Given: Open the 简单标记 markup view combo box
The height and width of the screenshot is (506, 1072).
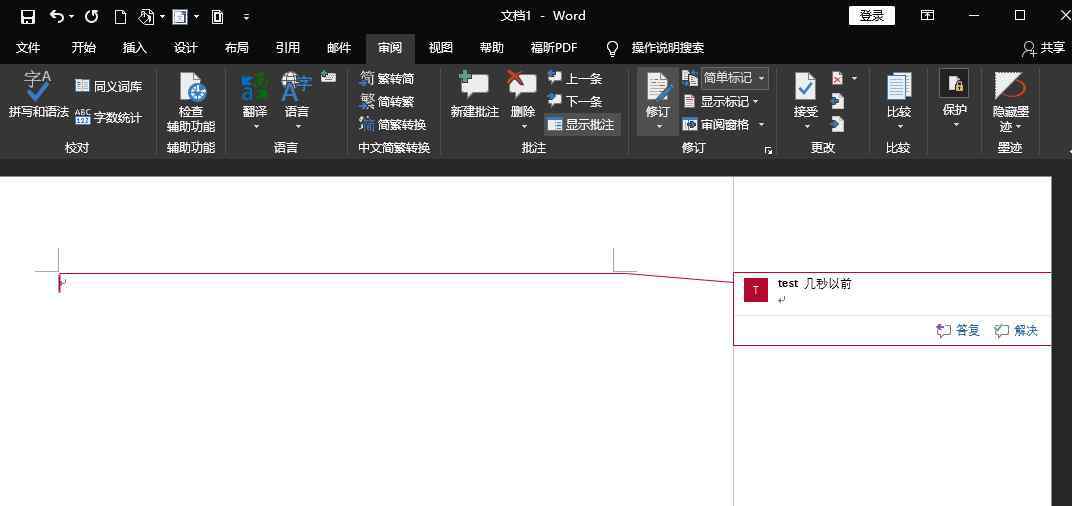Looking at the screenshot, I should pyautogui.click(x=735, y=78).
